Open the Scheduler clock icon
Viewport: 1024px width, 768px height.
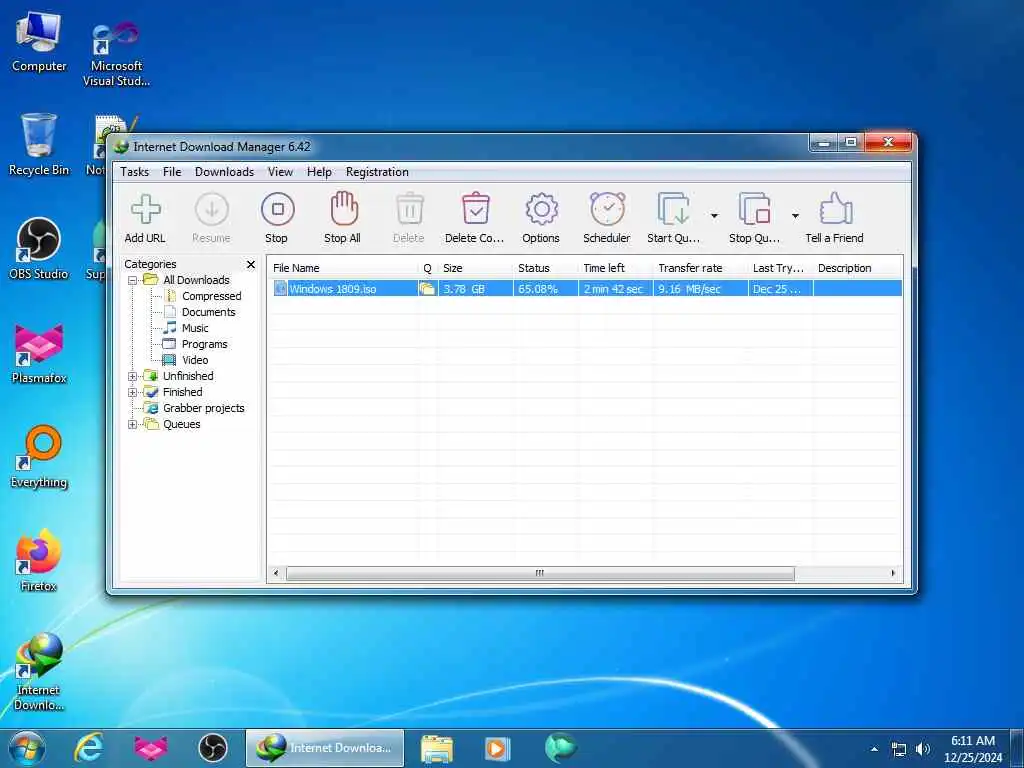coord(607,209)
